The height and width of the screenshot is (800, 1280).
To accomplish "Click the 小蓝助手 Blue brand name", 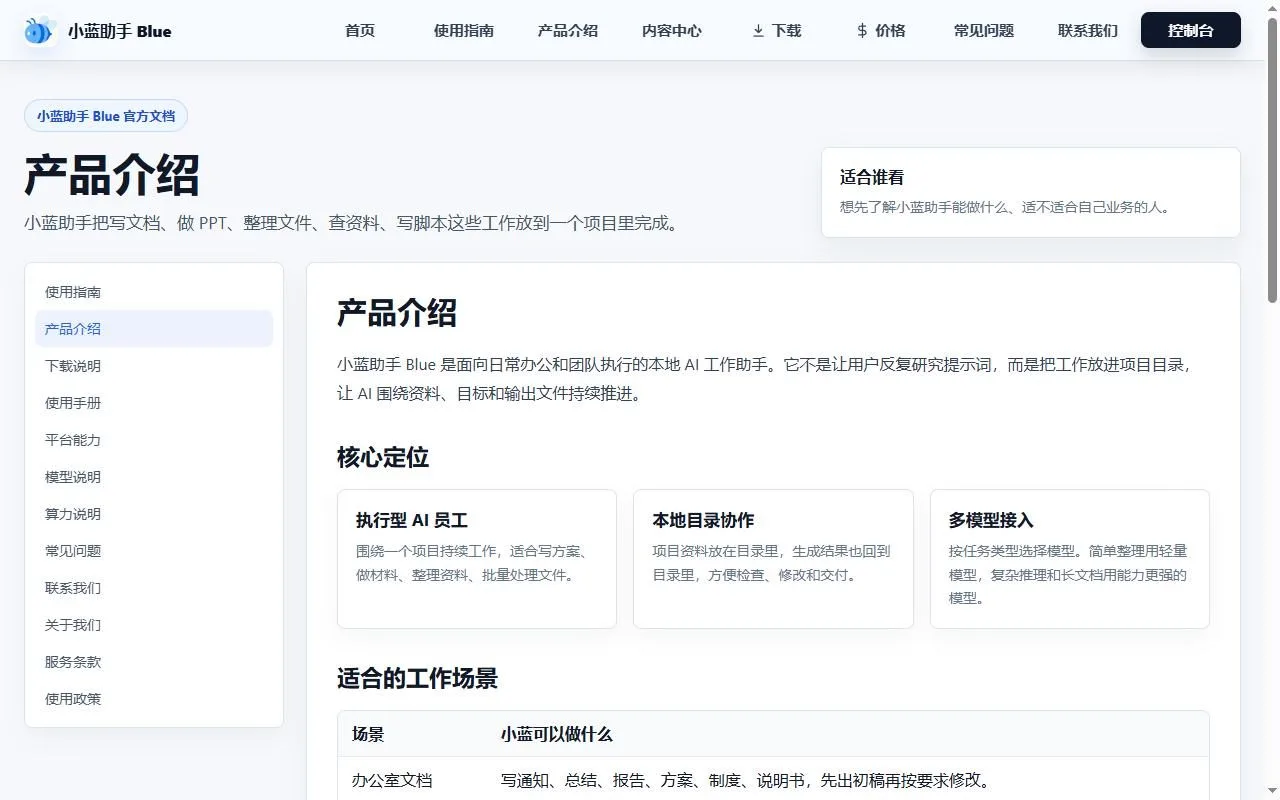I will point(120,31).
